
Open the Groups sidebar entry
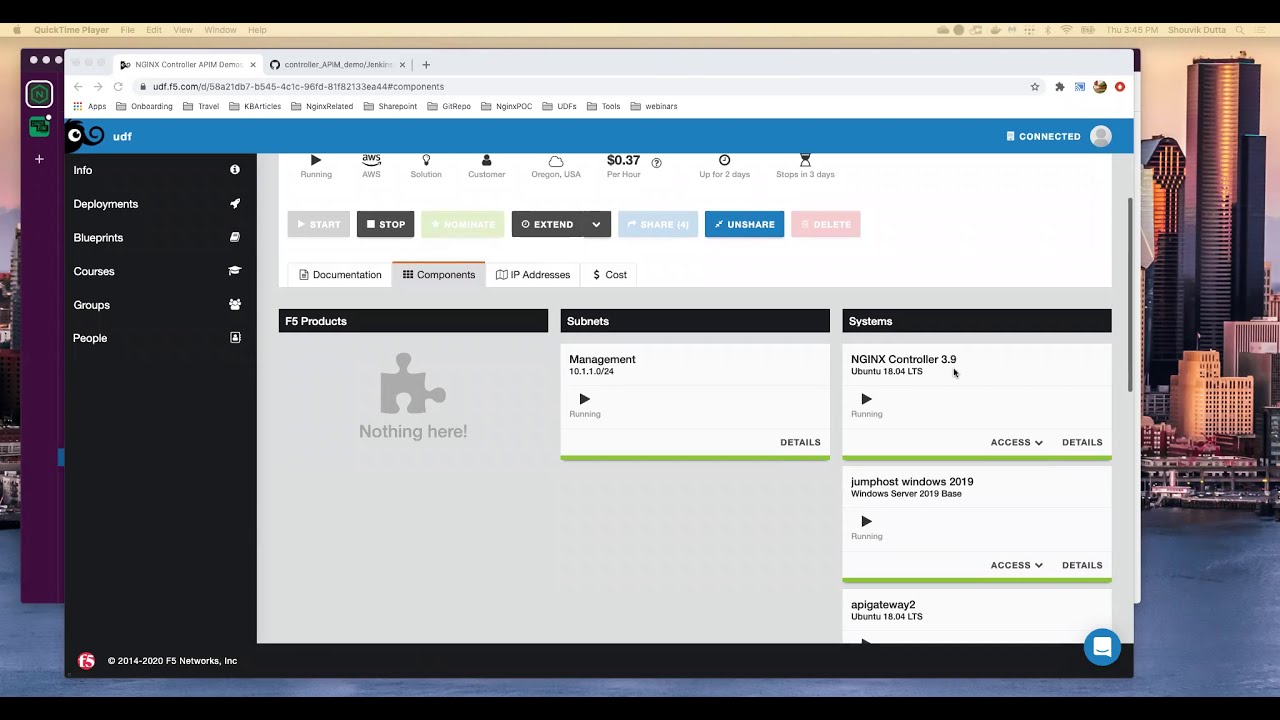(x=91, y=305)
